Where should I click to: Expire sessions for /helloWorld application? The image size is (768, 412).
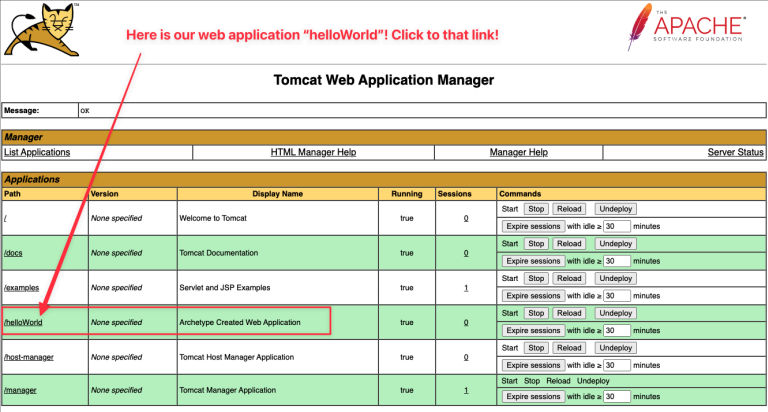tap(533, 331)
